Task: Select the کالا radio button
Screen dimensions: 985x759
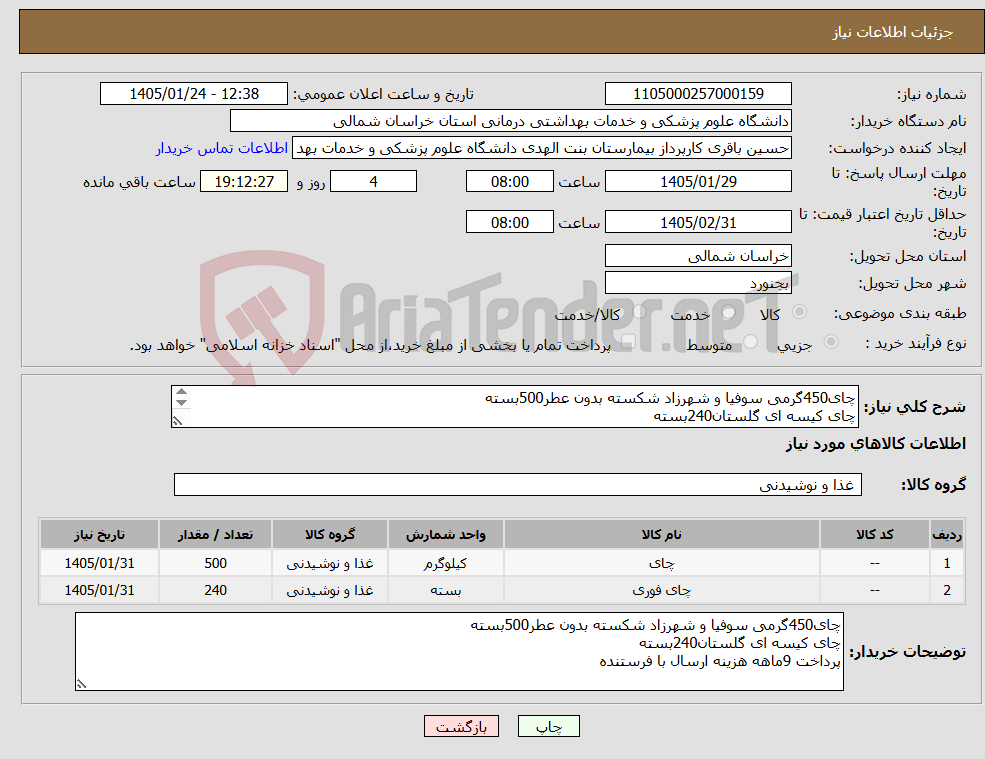Action: pyautogui.click(x=800, y=312)
